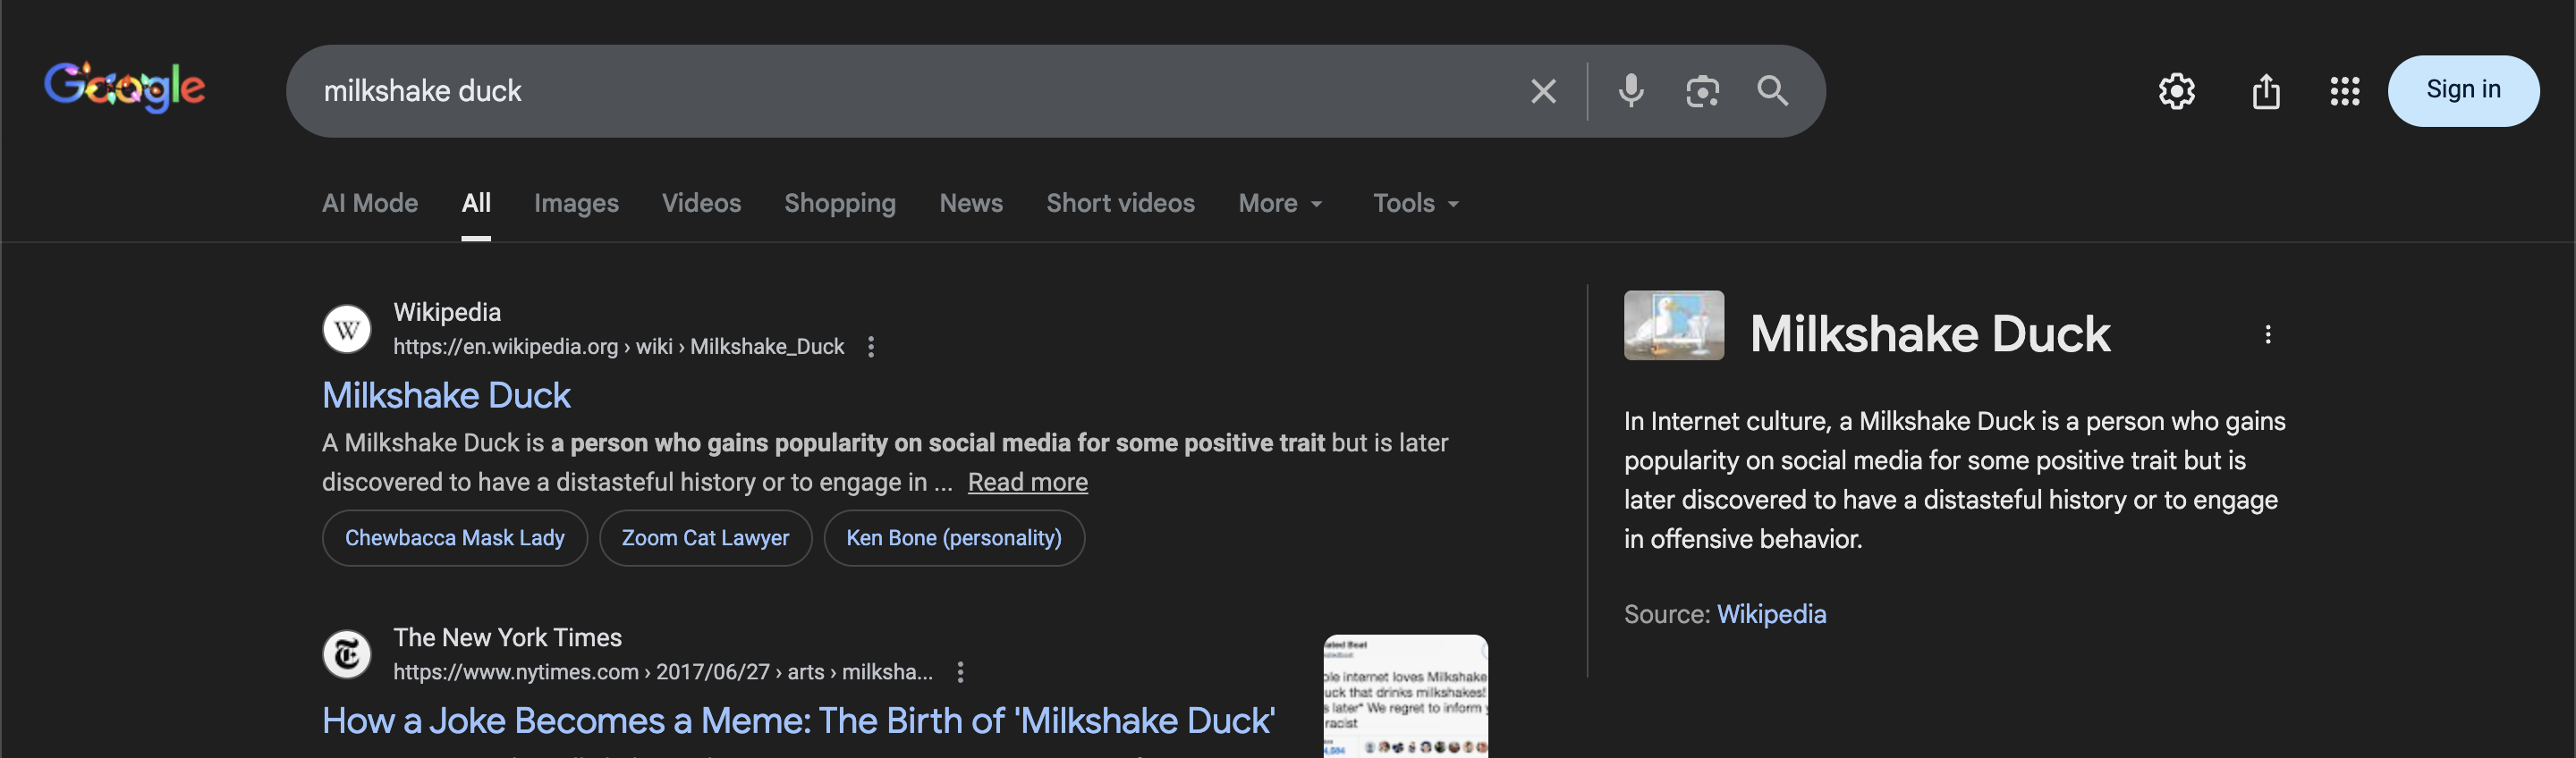This screenshot has width=2576, height=758.
Task: Switch to the Images tab
Action: [x=576, y=203]
